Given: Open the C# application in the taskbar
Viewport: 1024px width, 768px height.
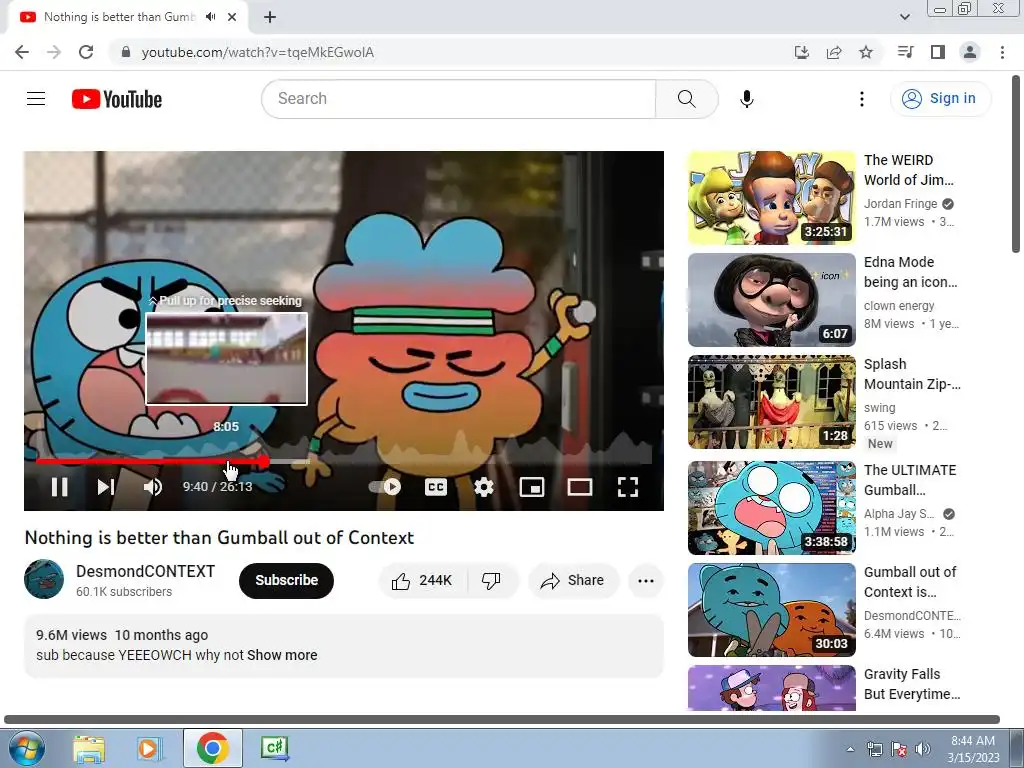Looking at the screenshot, I should tap(274, 748).
